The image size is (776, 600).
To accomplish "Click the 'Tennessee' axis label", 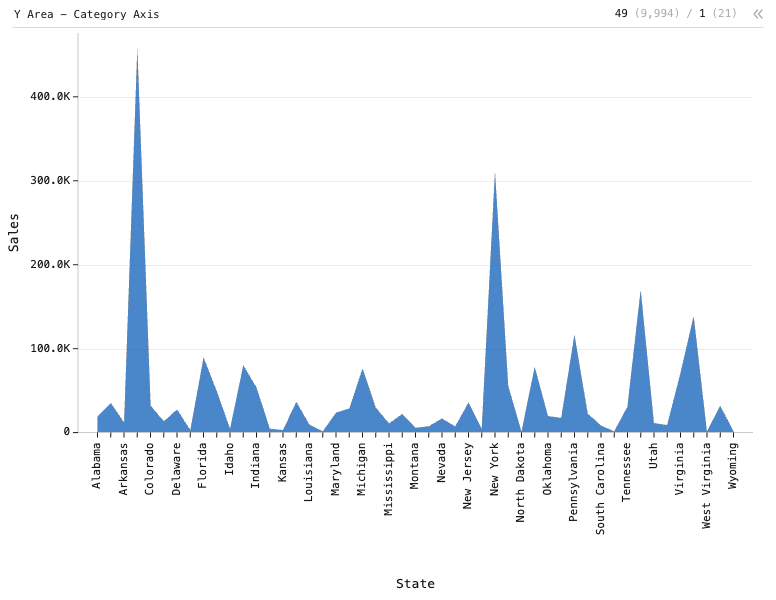I will tap(626, 472).
